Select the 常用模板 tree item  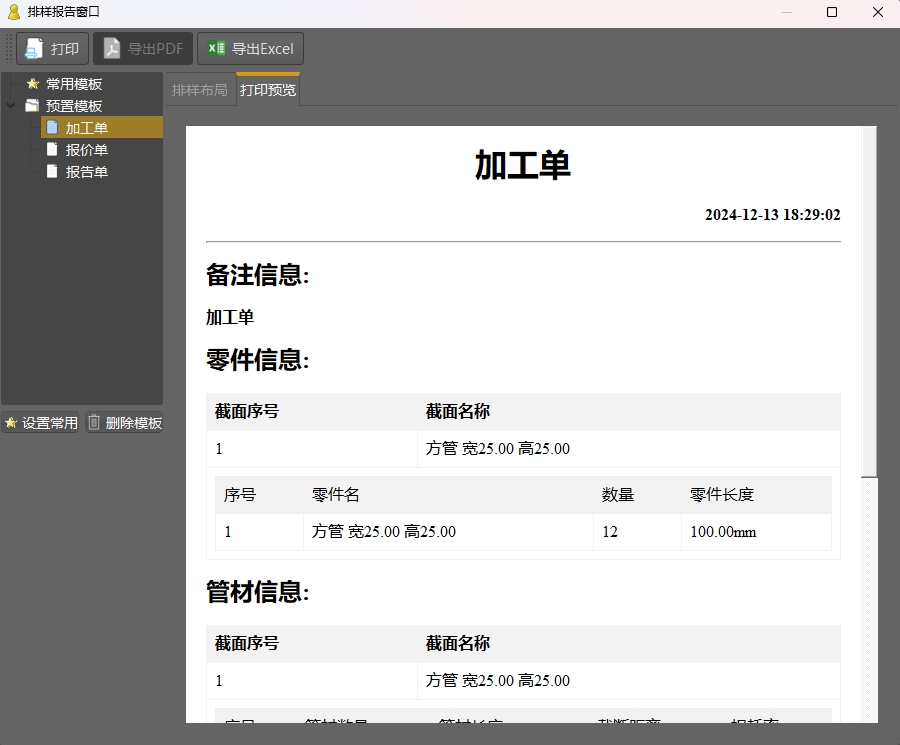coord(74,84)
